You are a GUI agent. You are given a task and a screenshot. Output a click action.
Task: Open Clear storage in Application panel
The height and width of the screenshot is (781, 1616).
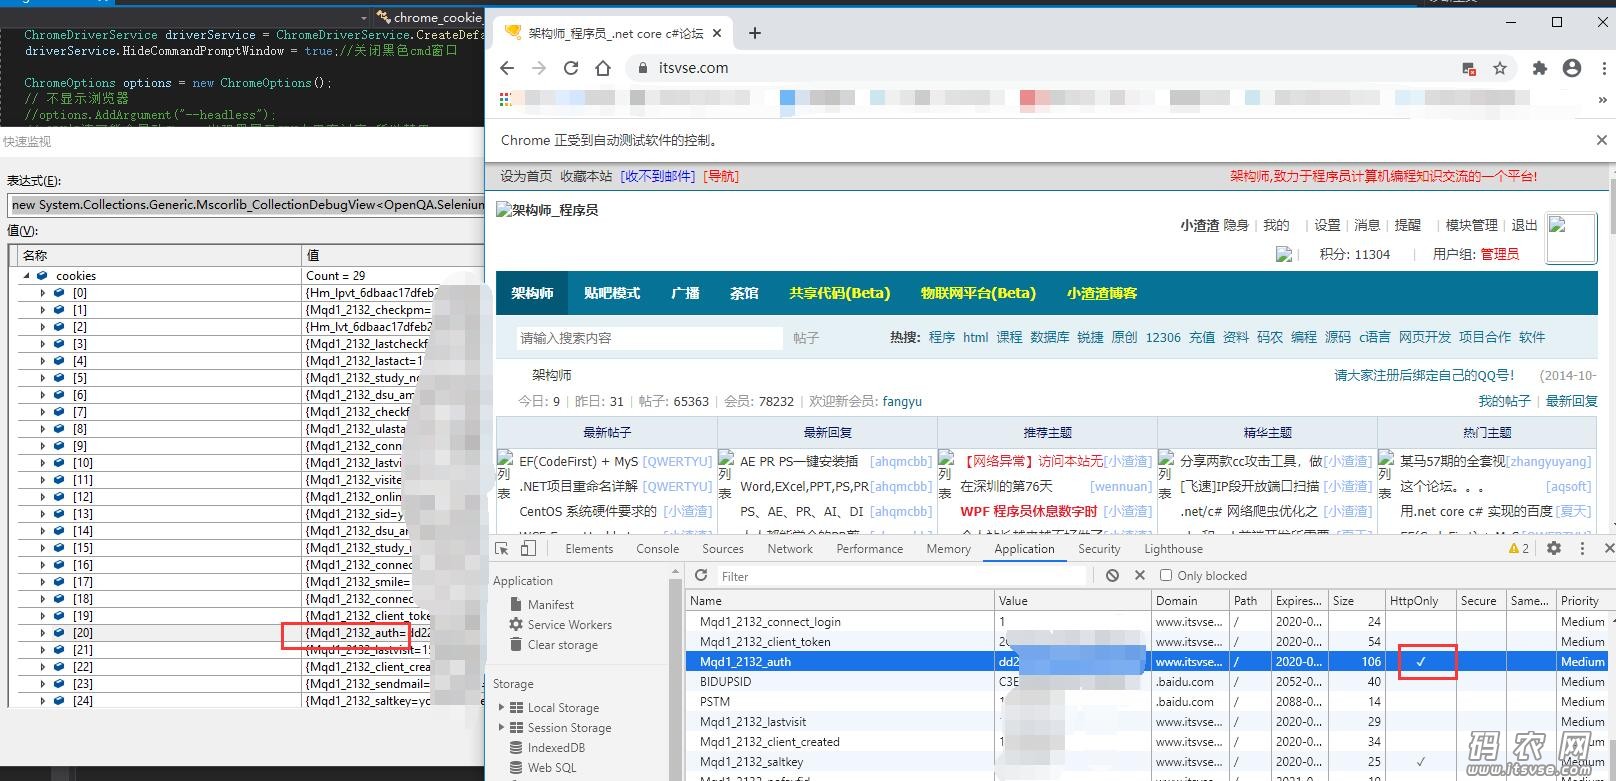(562, 644)
